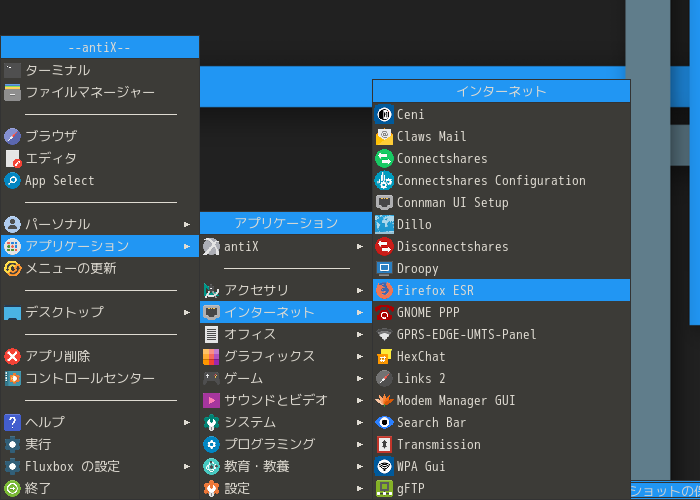
Task: Click the Firefox ESR icon
Action: [384, 290]
